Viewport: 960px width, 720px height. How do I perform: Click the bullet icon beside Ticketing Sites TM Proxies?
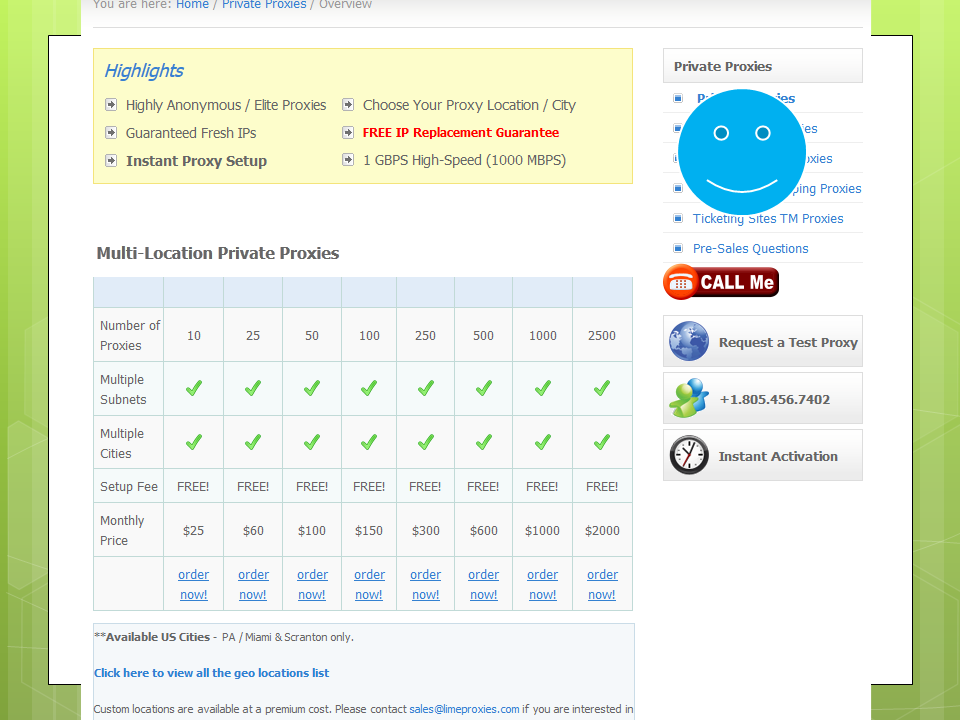pyautogui.click(x=678, y=218)
